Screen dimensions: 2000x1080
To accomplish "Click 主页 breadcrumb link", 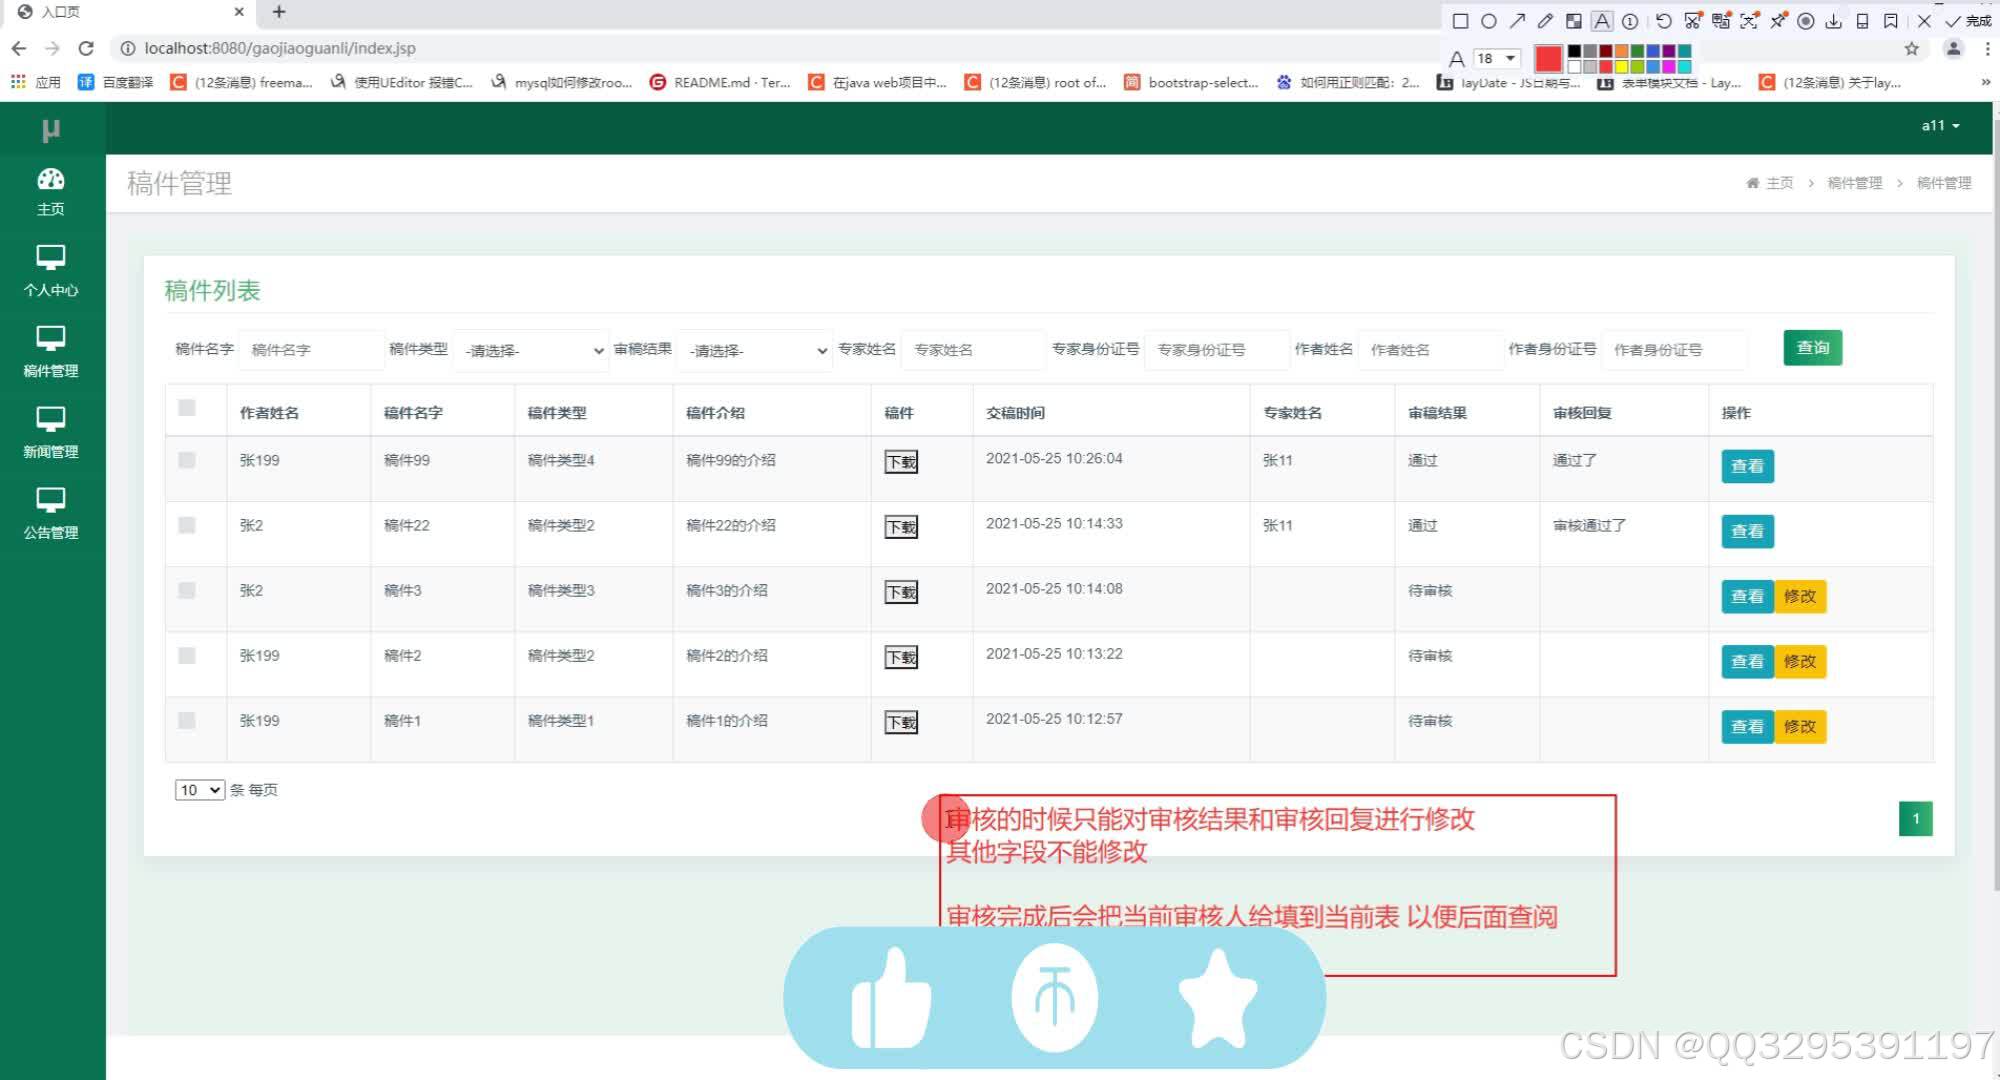I will click(x=1771, y=183).
